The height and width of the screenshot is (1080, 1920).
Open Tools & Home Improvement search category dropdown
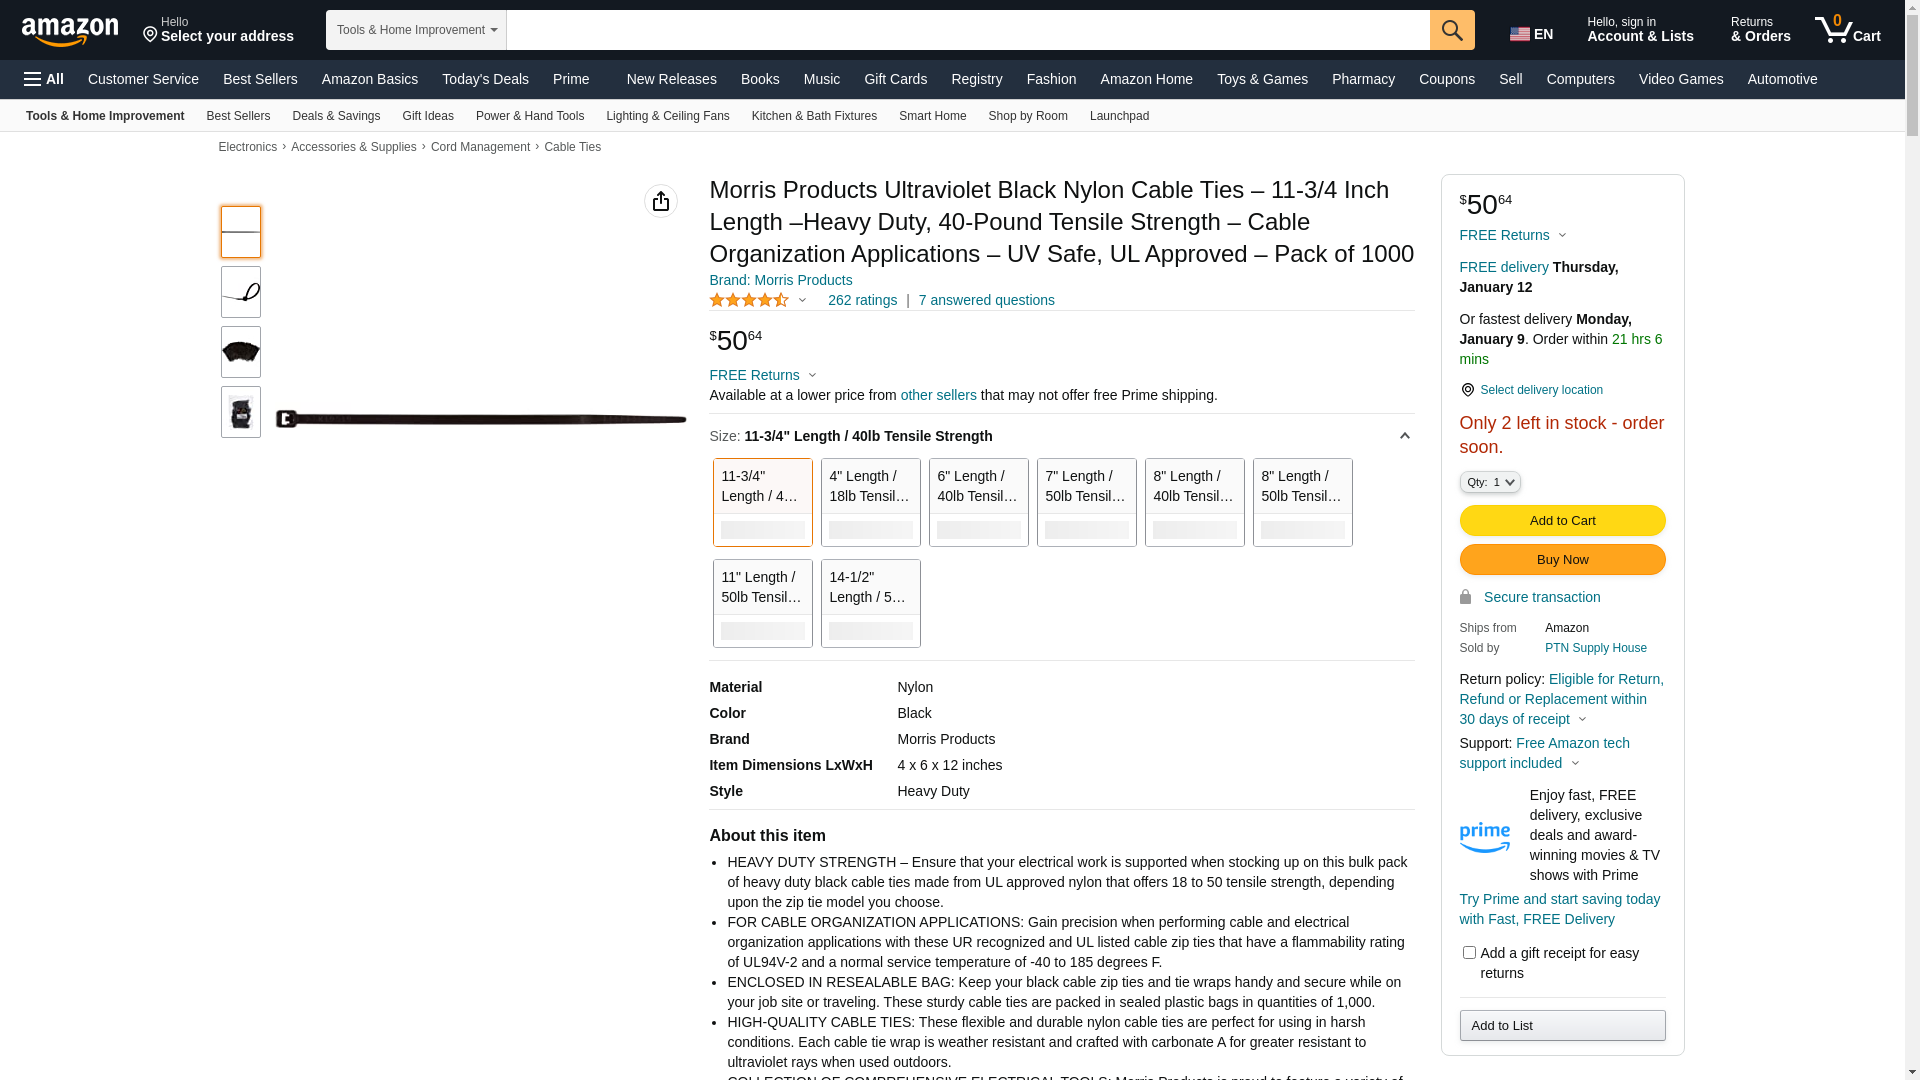point(416,30)
